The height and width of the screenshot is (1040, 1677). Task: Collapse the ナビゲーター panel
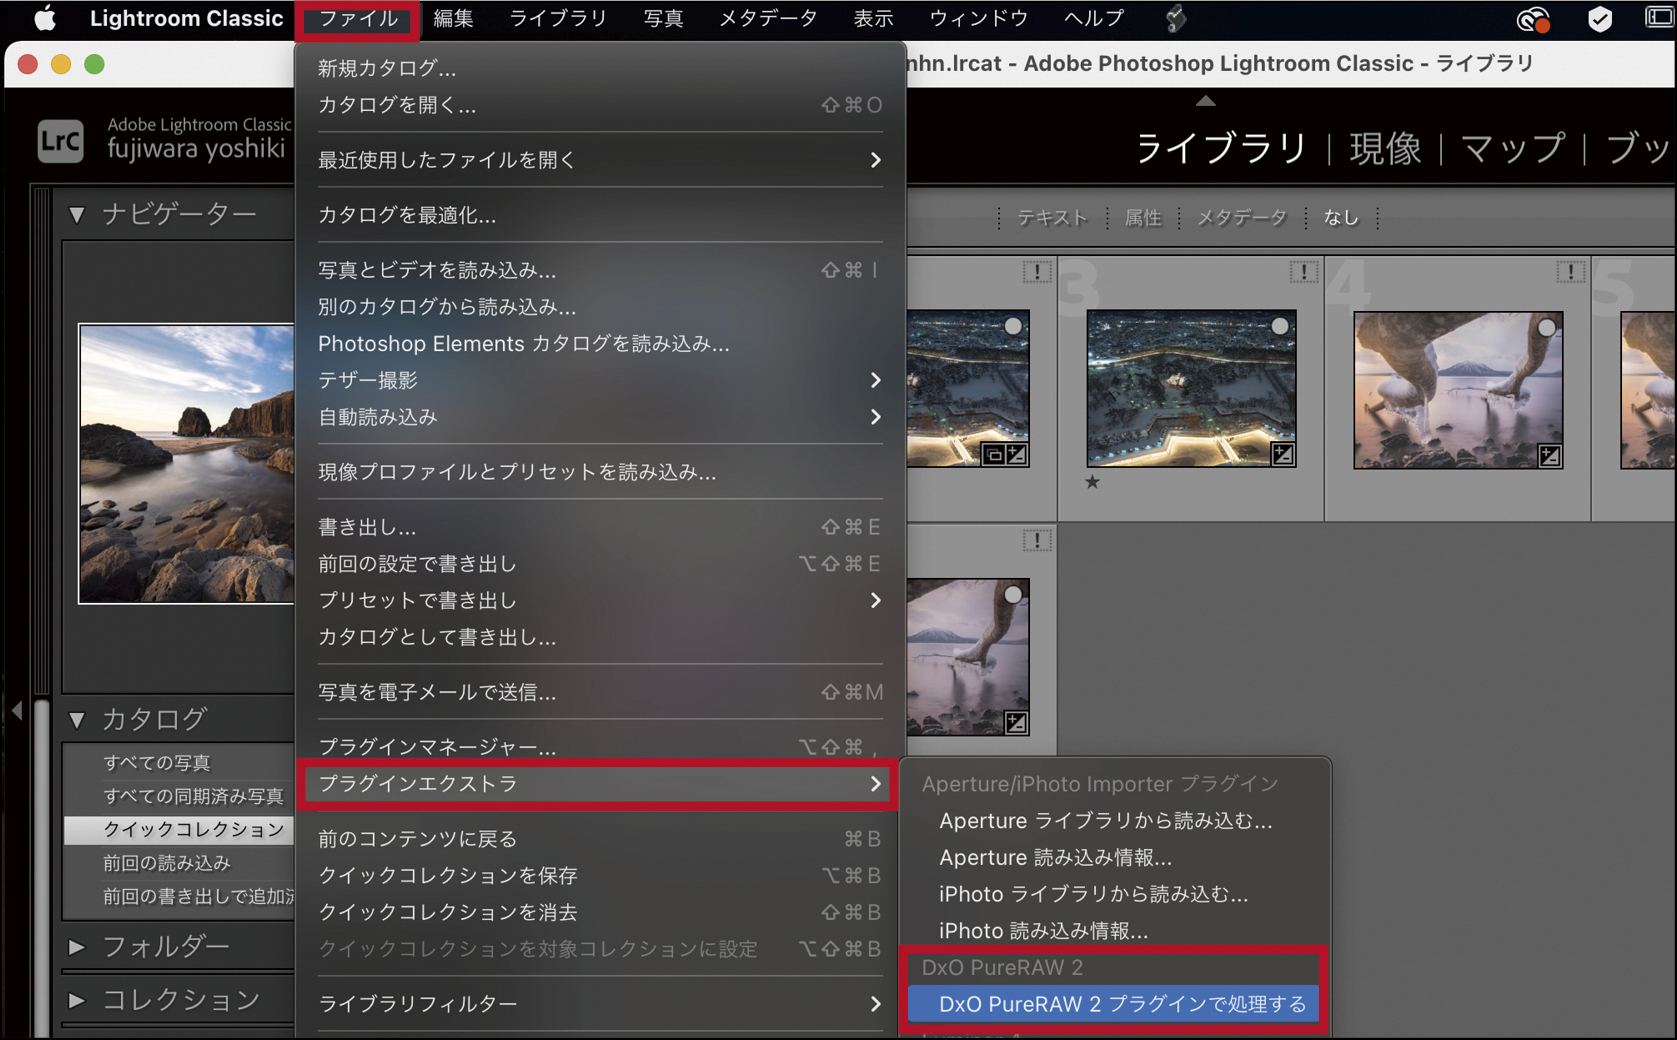77,214
